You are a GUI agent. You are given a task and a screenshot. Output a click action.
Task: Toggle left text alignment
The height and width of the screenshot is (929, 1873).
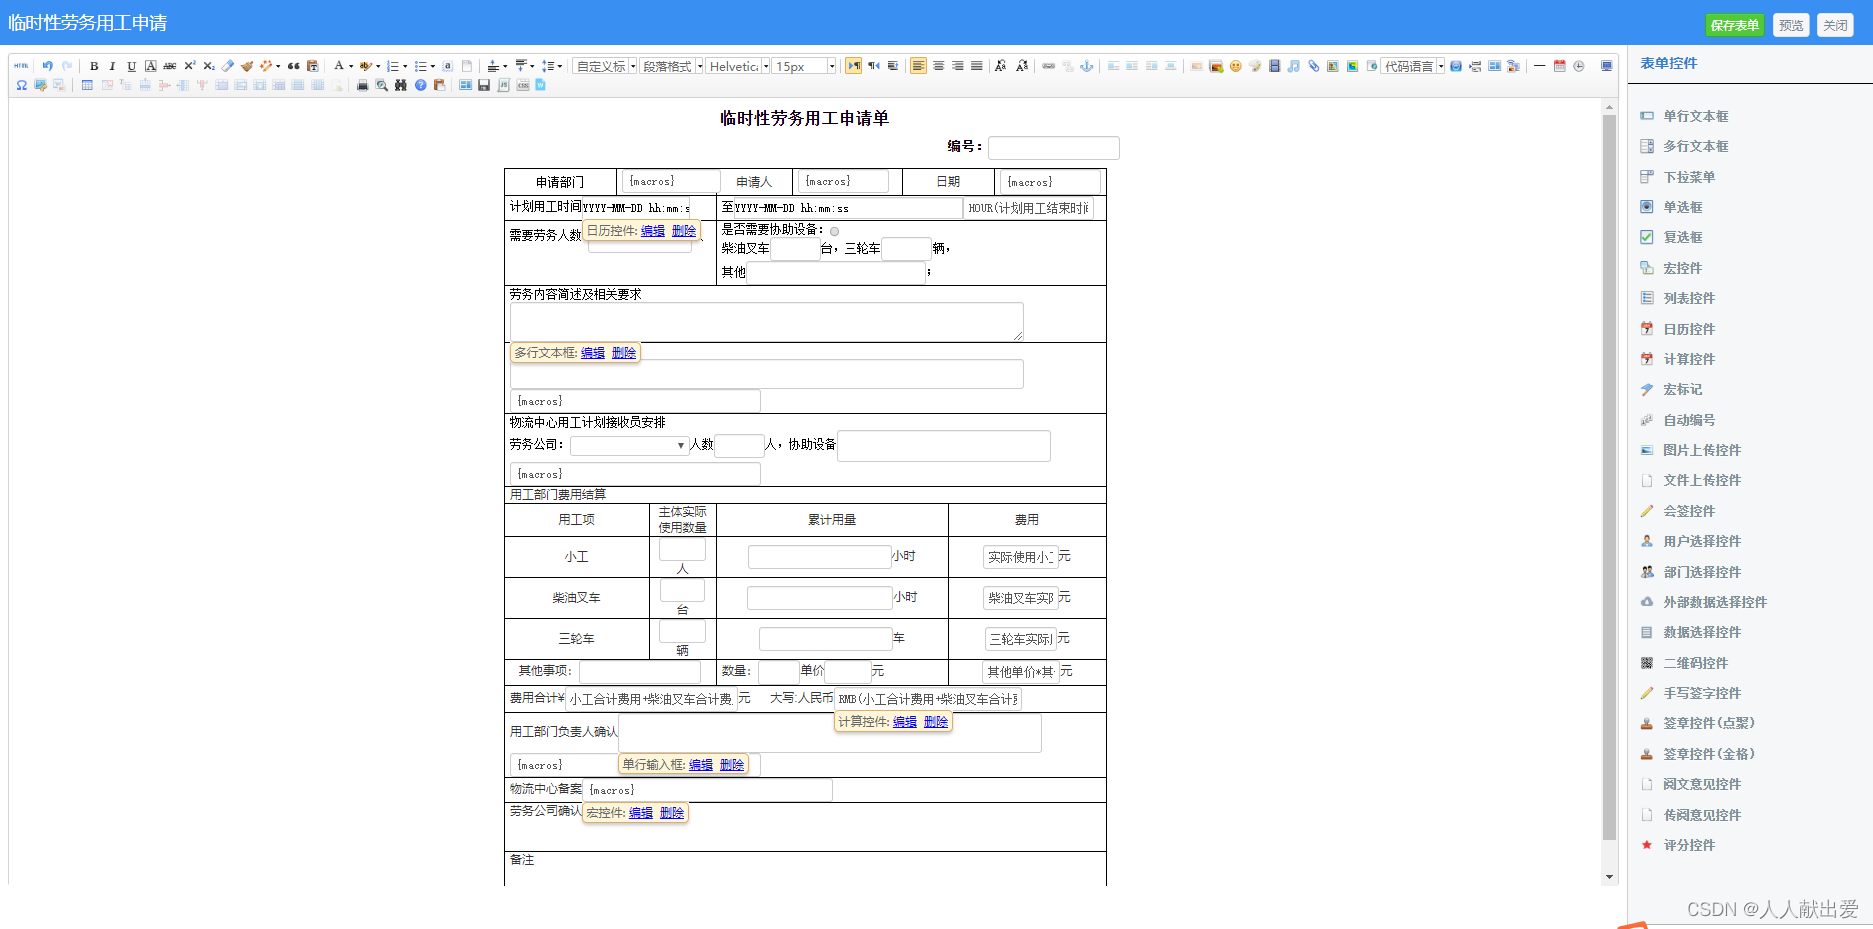(918, 66)
